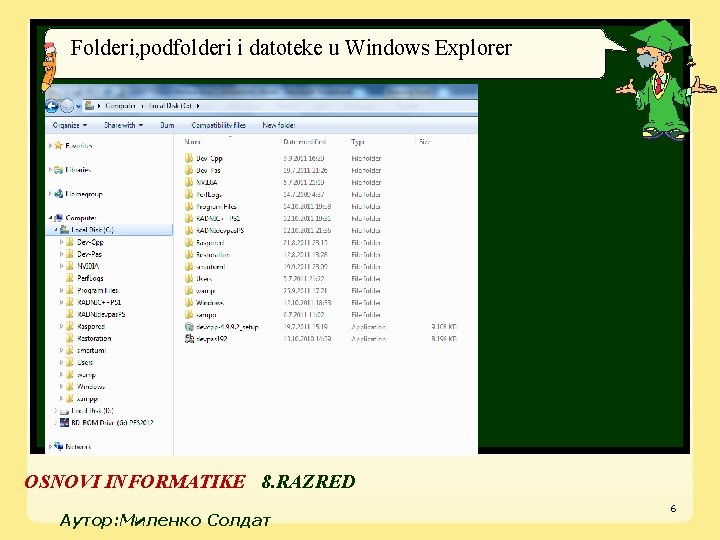Click the wamp folder icon in file list
This screenshot has width=720, height=540.
[x=189, y=291]
